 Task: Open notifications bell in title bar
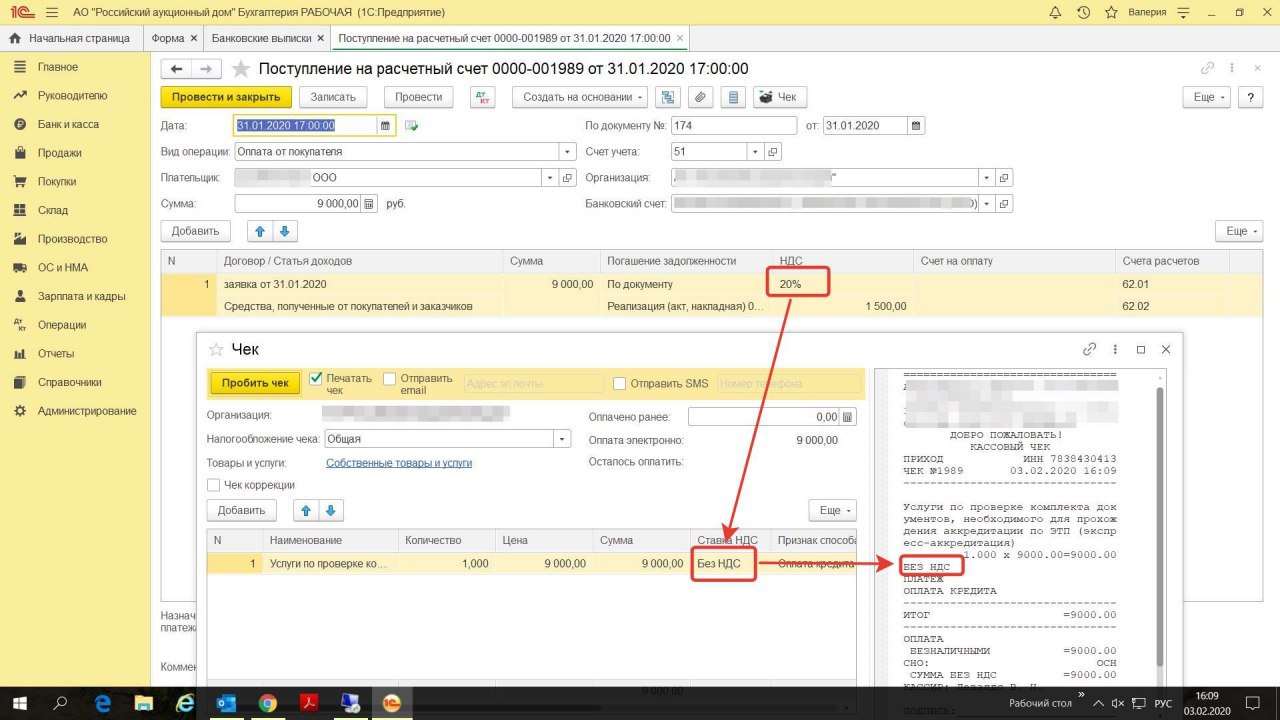pos(1055,13)
